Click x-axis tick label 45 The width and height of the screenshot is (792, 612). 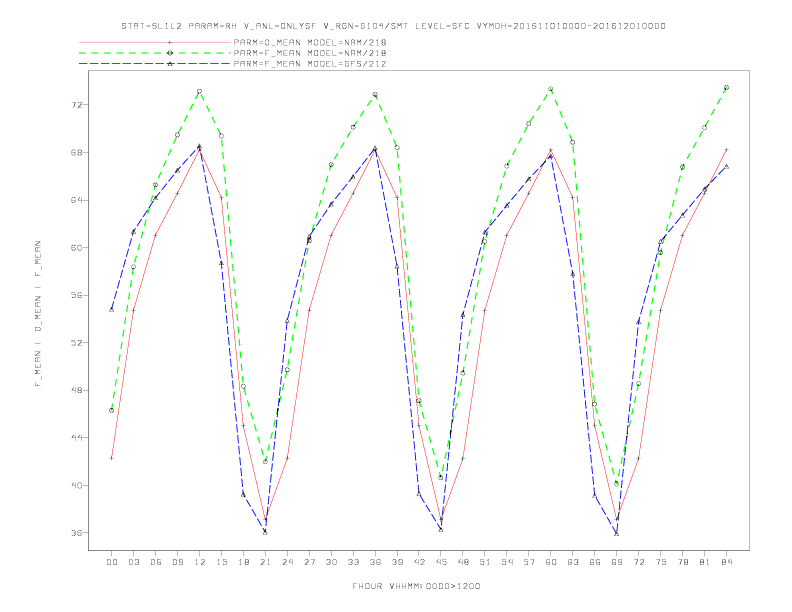click(x=441, y=562)
